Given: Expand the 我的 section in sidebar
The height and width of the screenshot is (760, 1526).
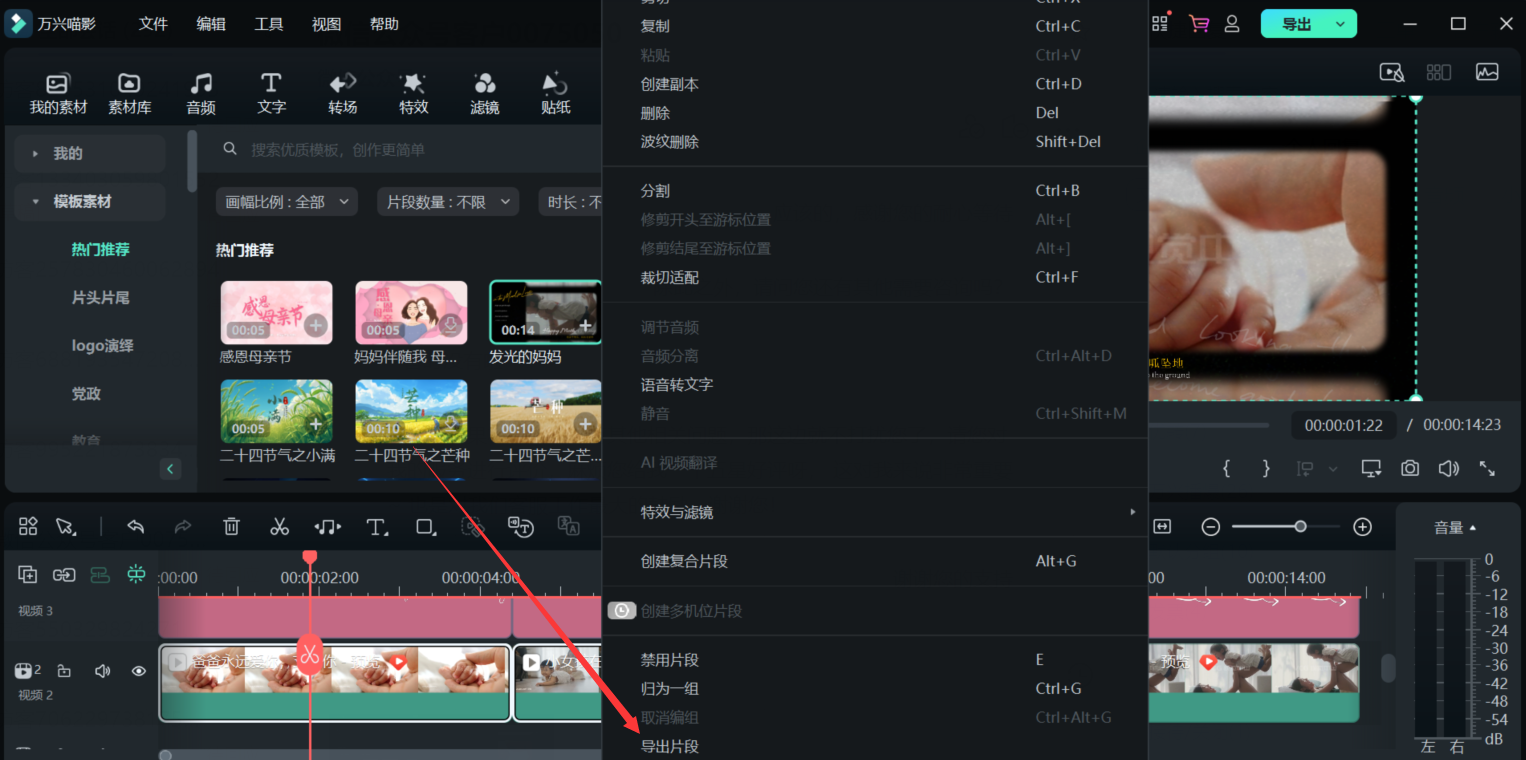Looking at the screenshot, I should point(90,153).
